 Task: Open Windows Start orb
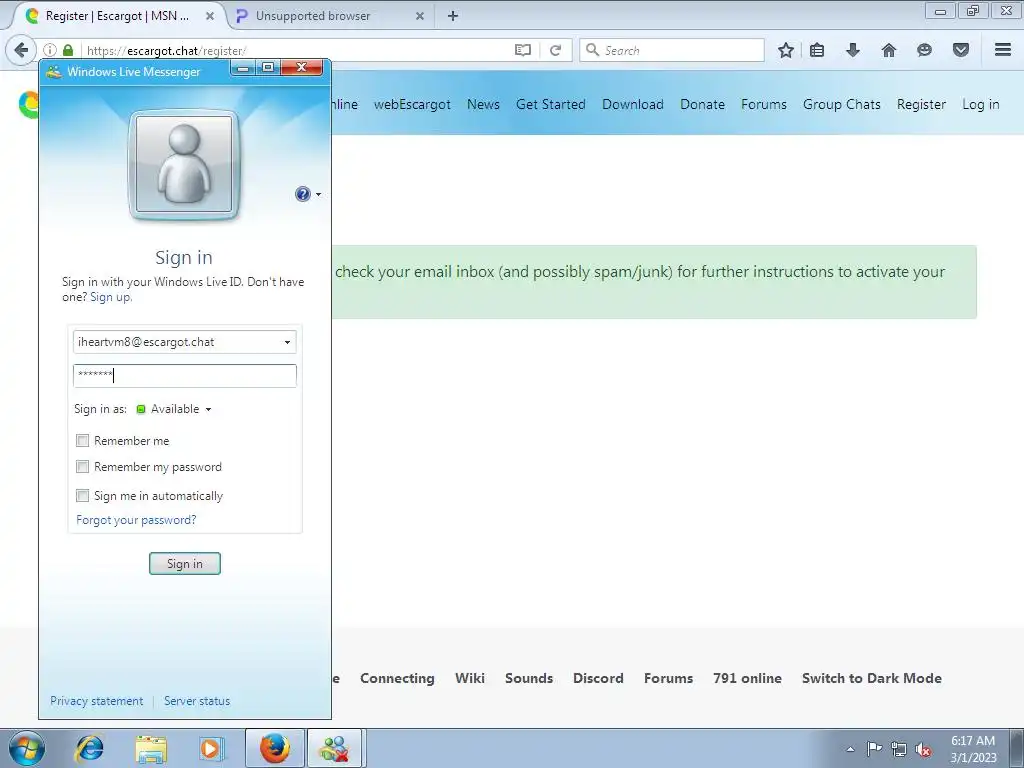27,748
